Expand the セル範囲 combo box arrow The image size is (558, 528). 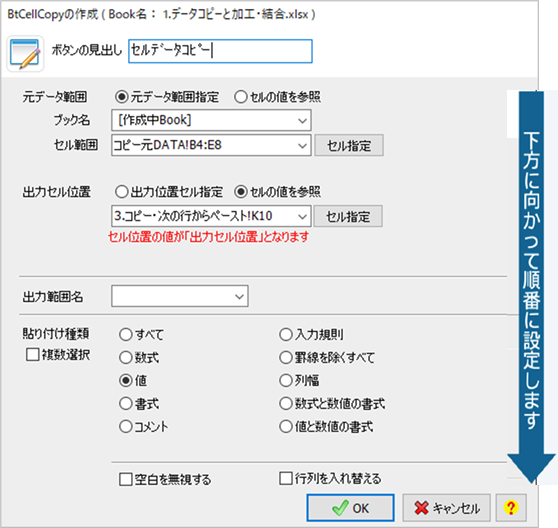pos(302,145)
